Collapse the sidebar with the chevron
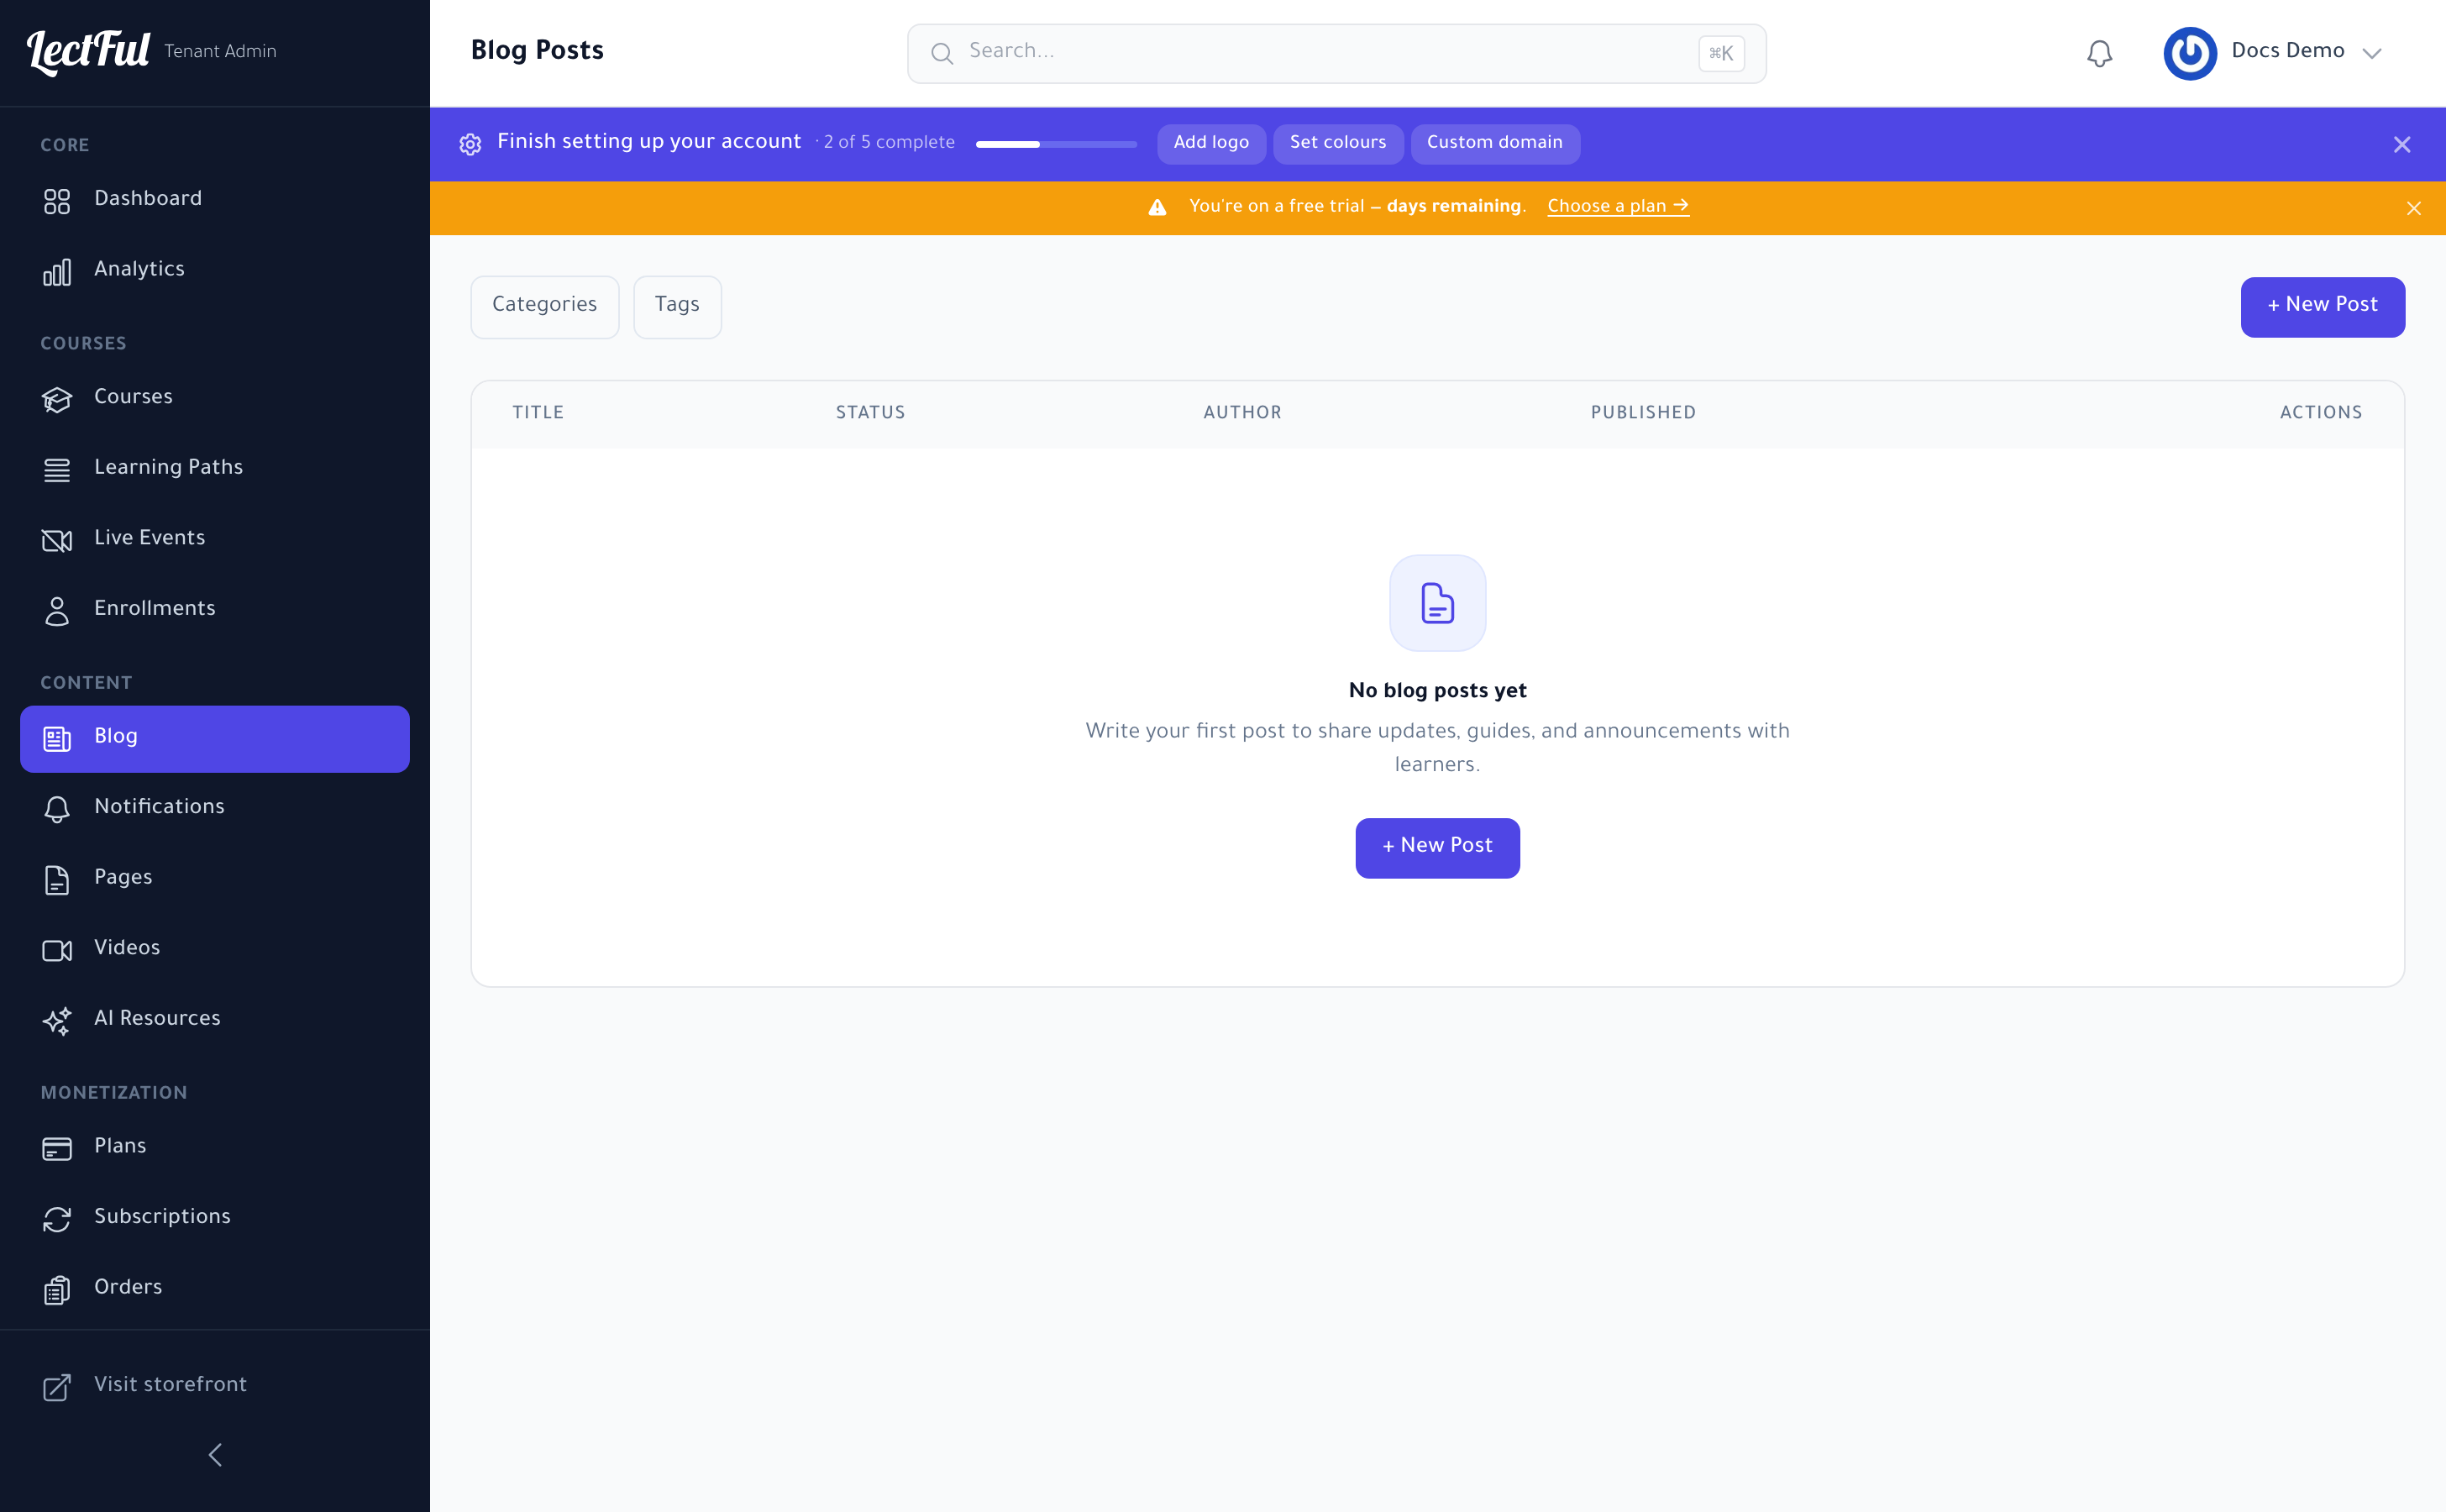Image resolution: width=2446 pixels, height=1512 pixels. pyautogui.click(x=215, y=1454)
